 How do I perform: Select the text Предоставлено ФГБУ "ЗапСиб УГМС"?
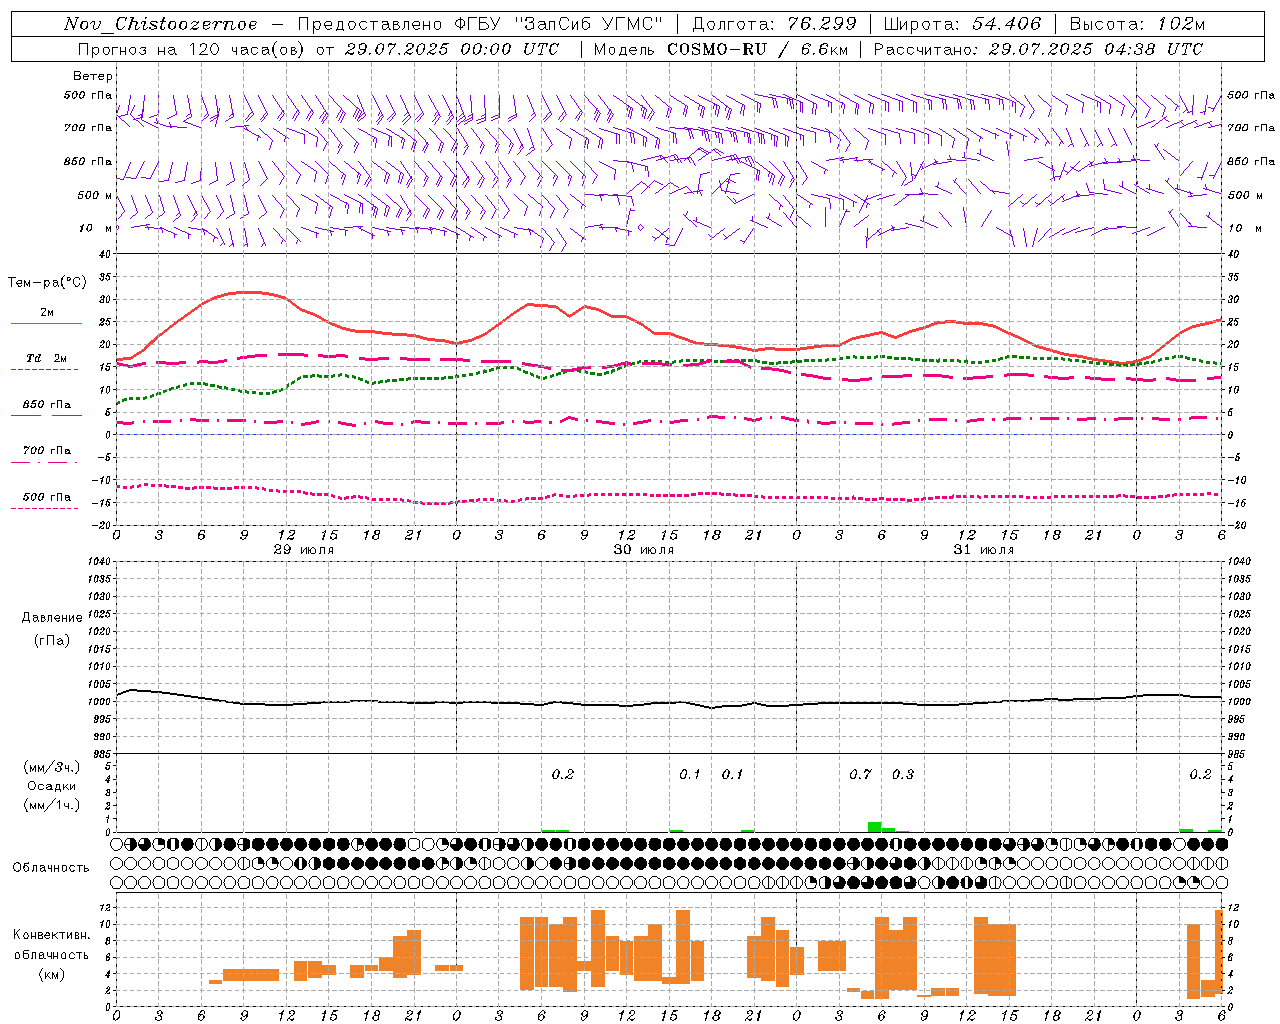pyautogui.click(x=481, y=24)
